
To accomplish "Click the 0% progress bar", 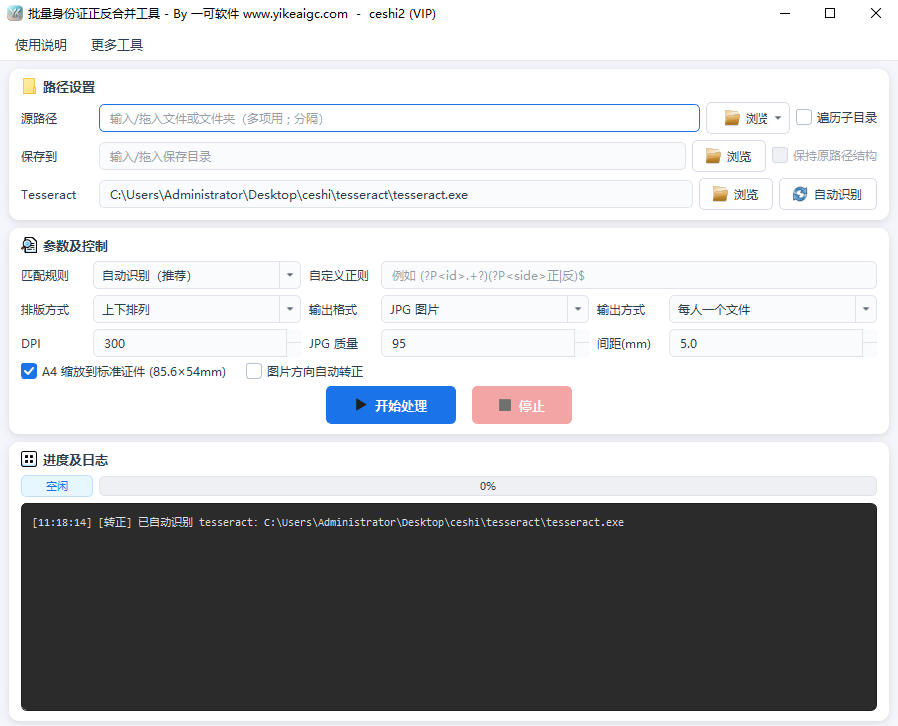I will [487, 486].
